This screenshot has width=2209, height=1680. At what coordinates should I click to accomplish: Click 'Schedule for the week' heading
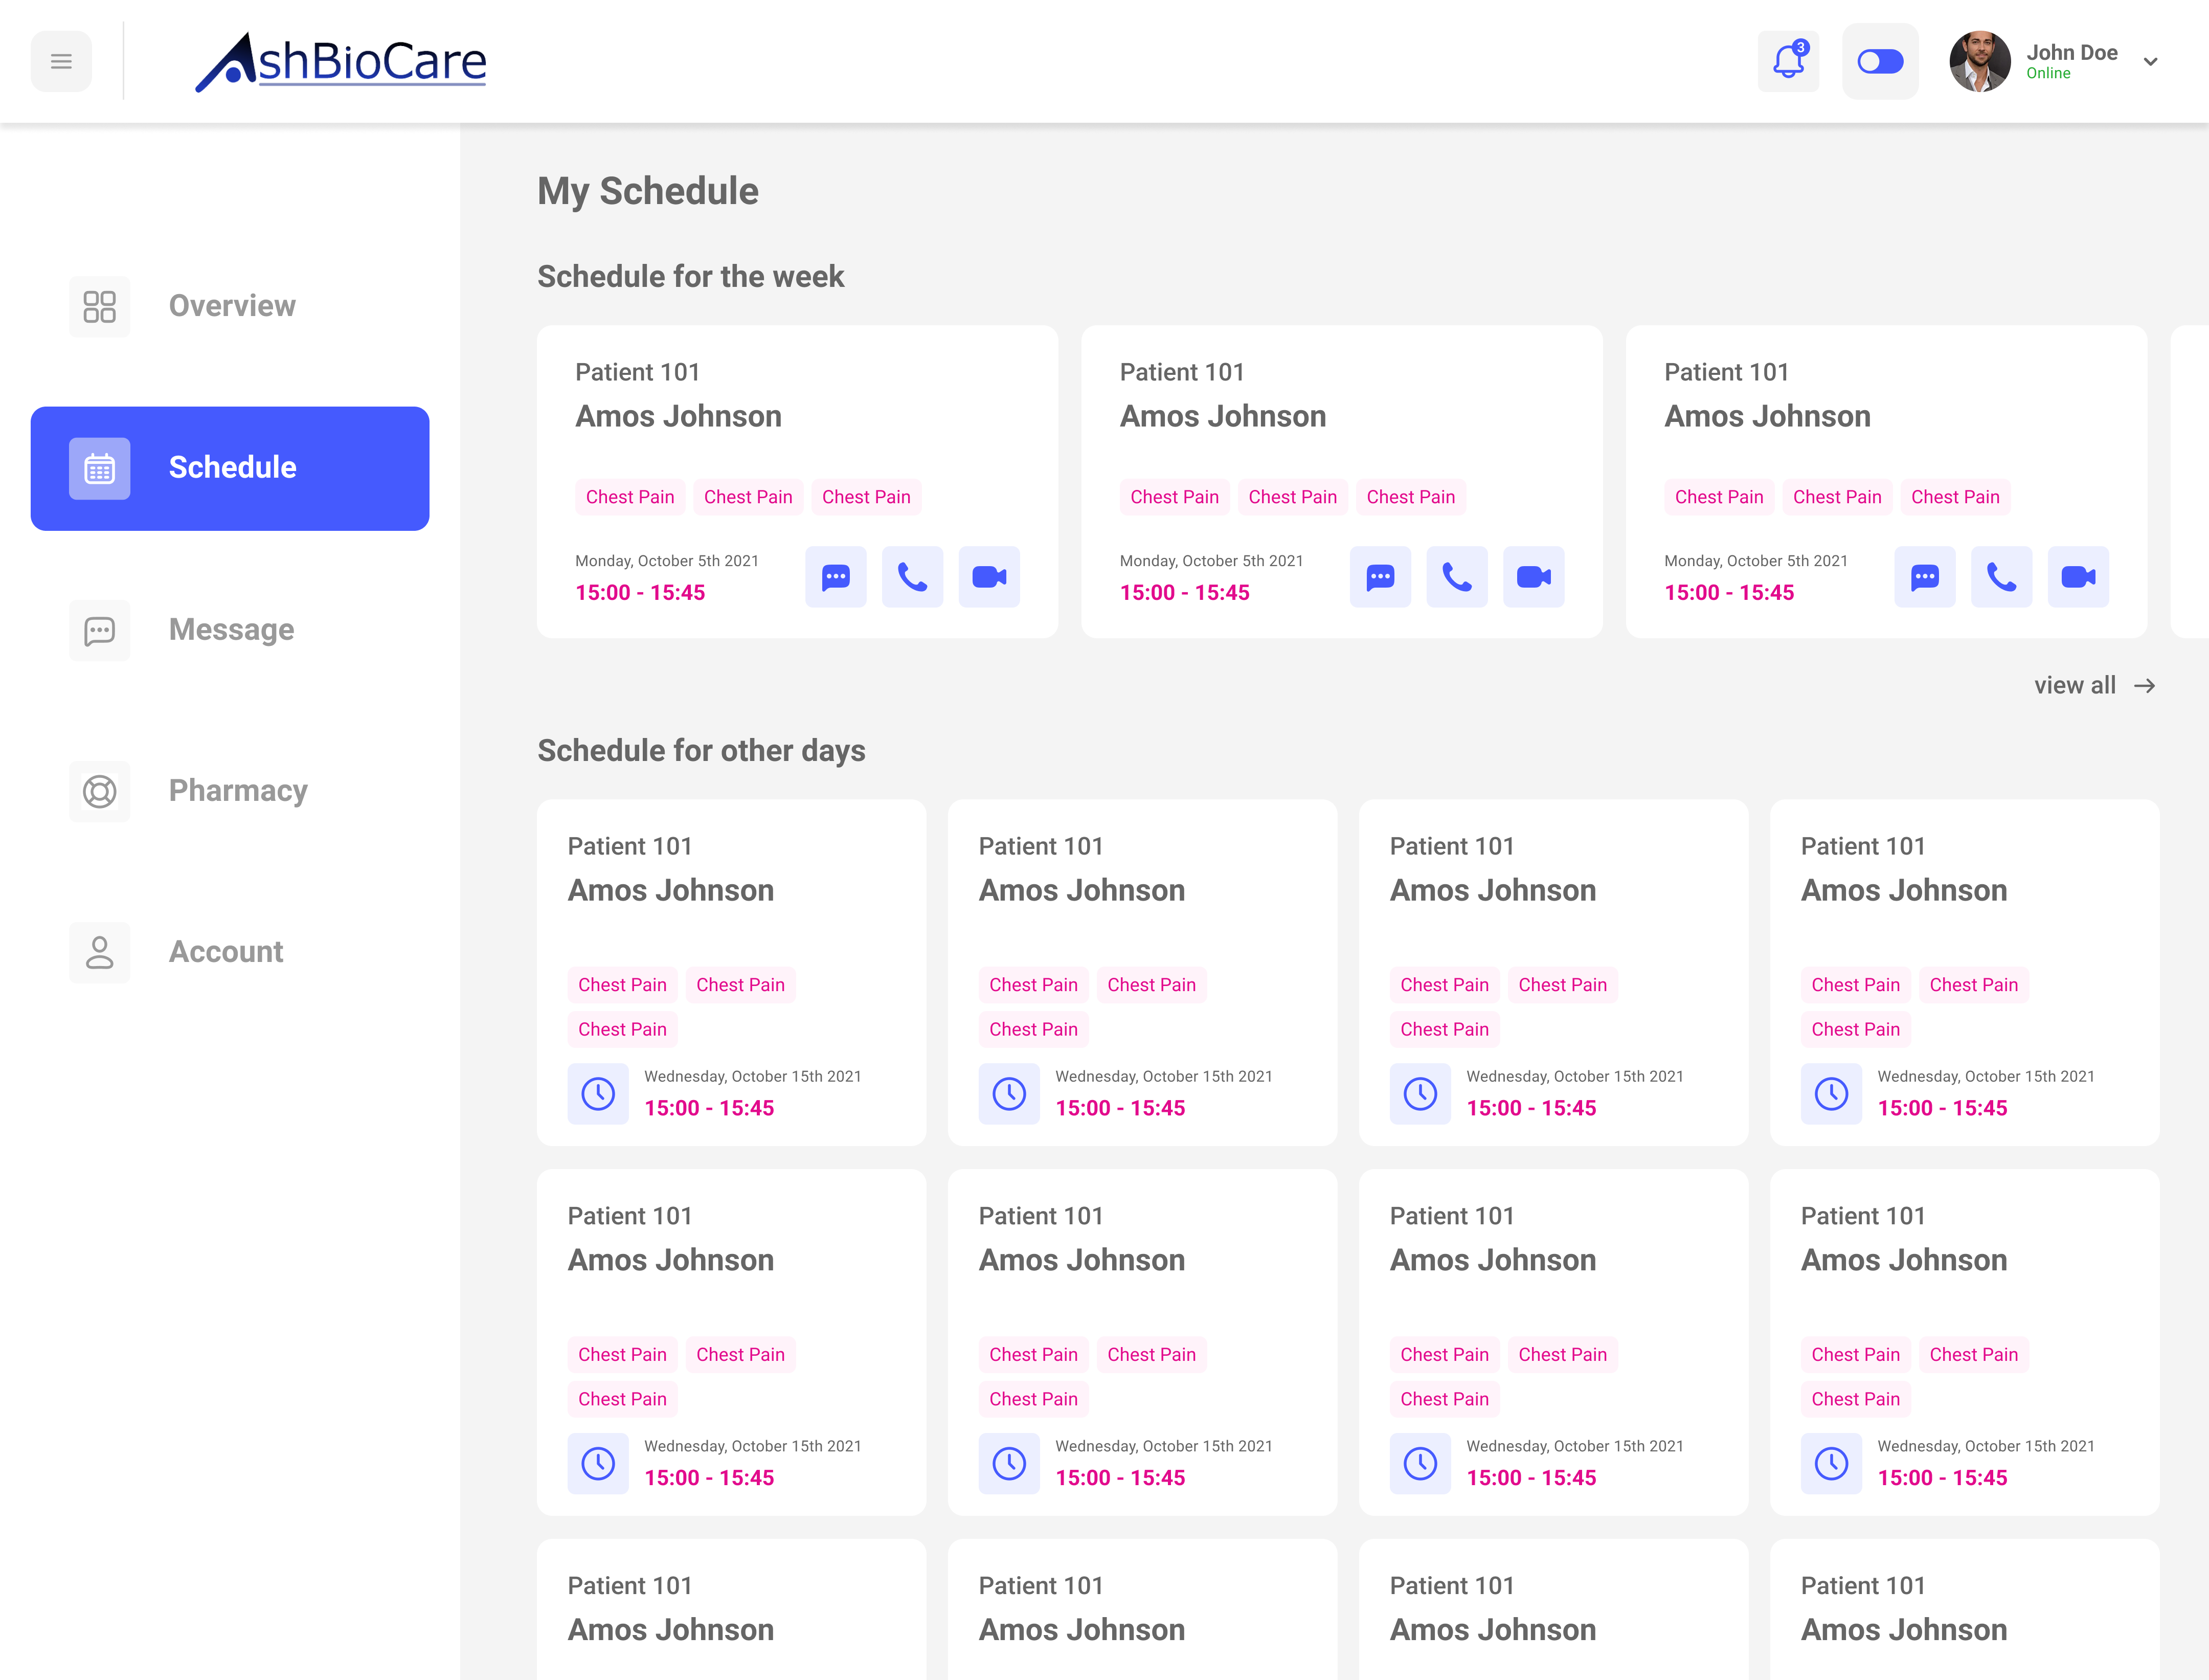(x=691, y=277)
